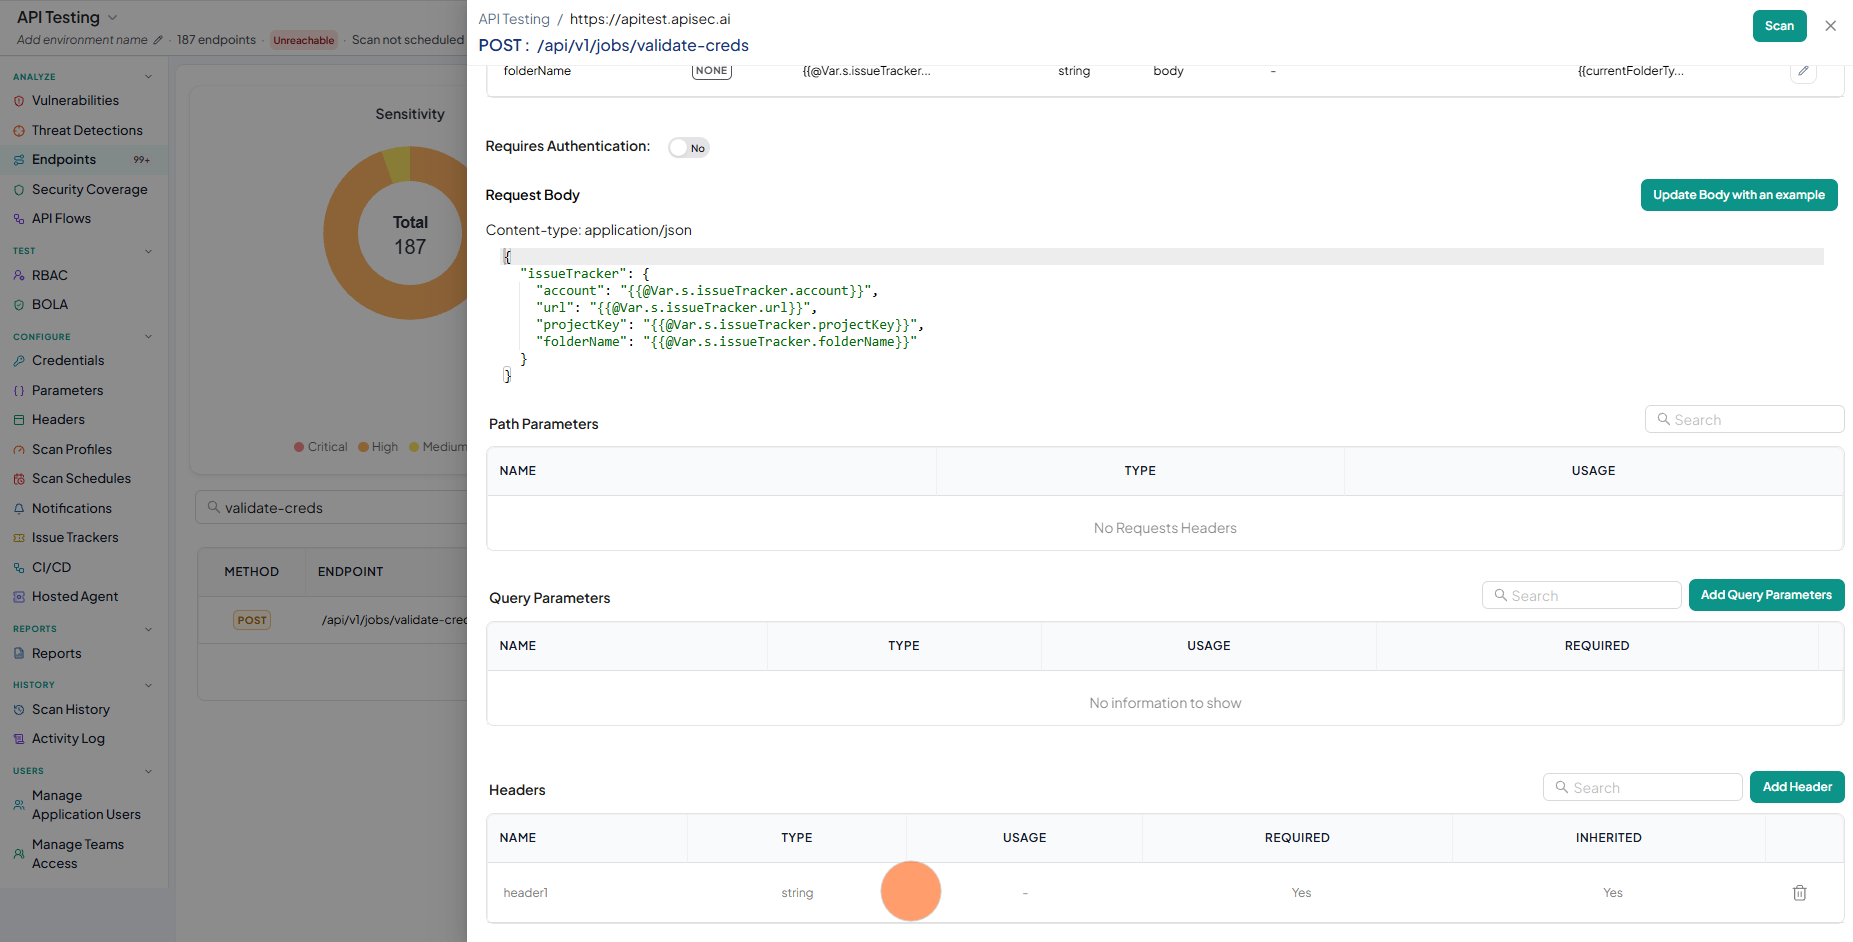Toggle Requires Authentication switch
The width and height of the screenshot is (1853, 942).
pyautogui.click(x=689, y=148)
